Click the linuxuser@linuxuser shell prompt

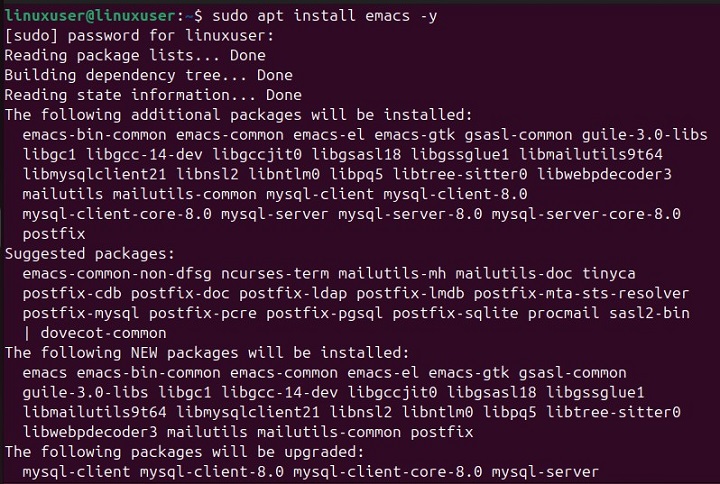pyautogui.click(x=96, y=16)
